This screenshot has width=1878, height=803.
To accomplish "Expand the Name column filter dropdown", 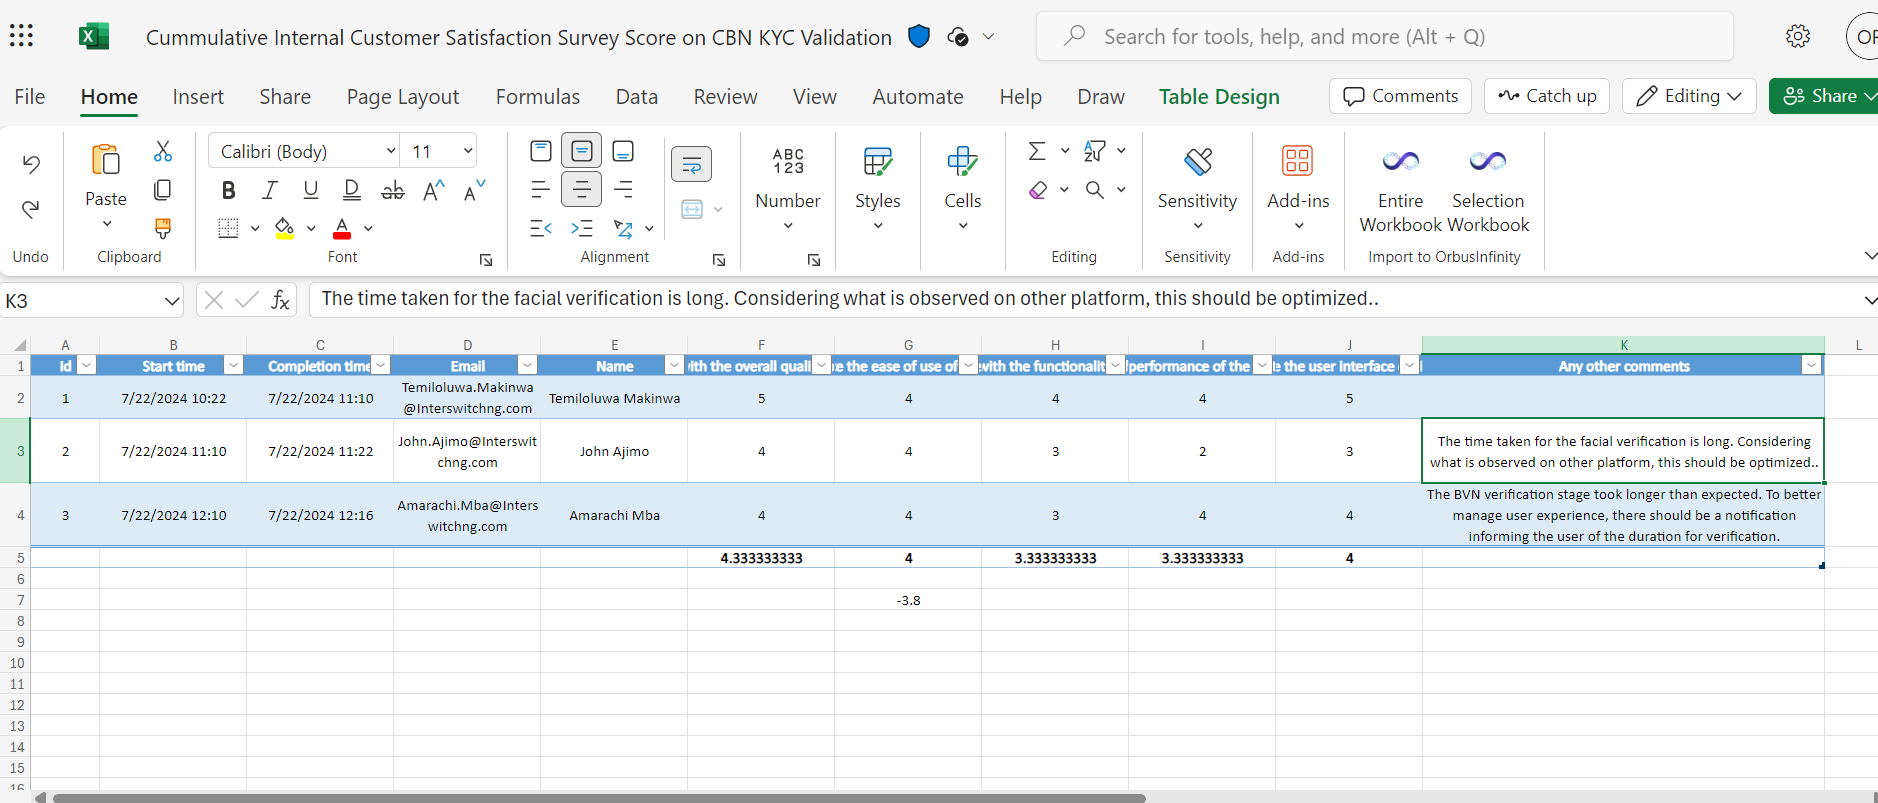I will 674,366.
